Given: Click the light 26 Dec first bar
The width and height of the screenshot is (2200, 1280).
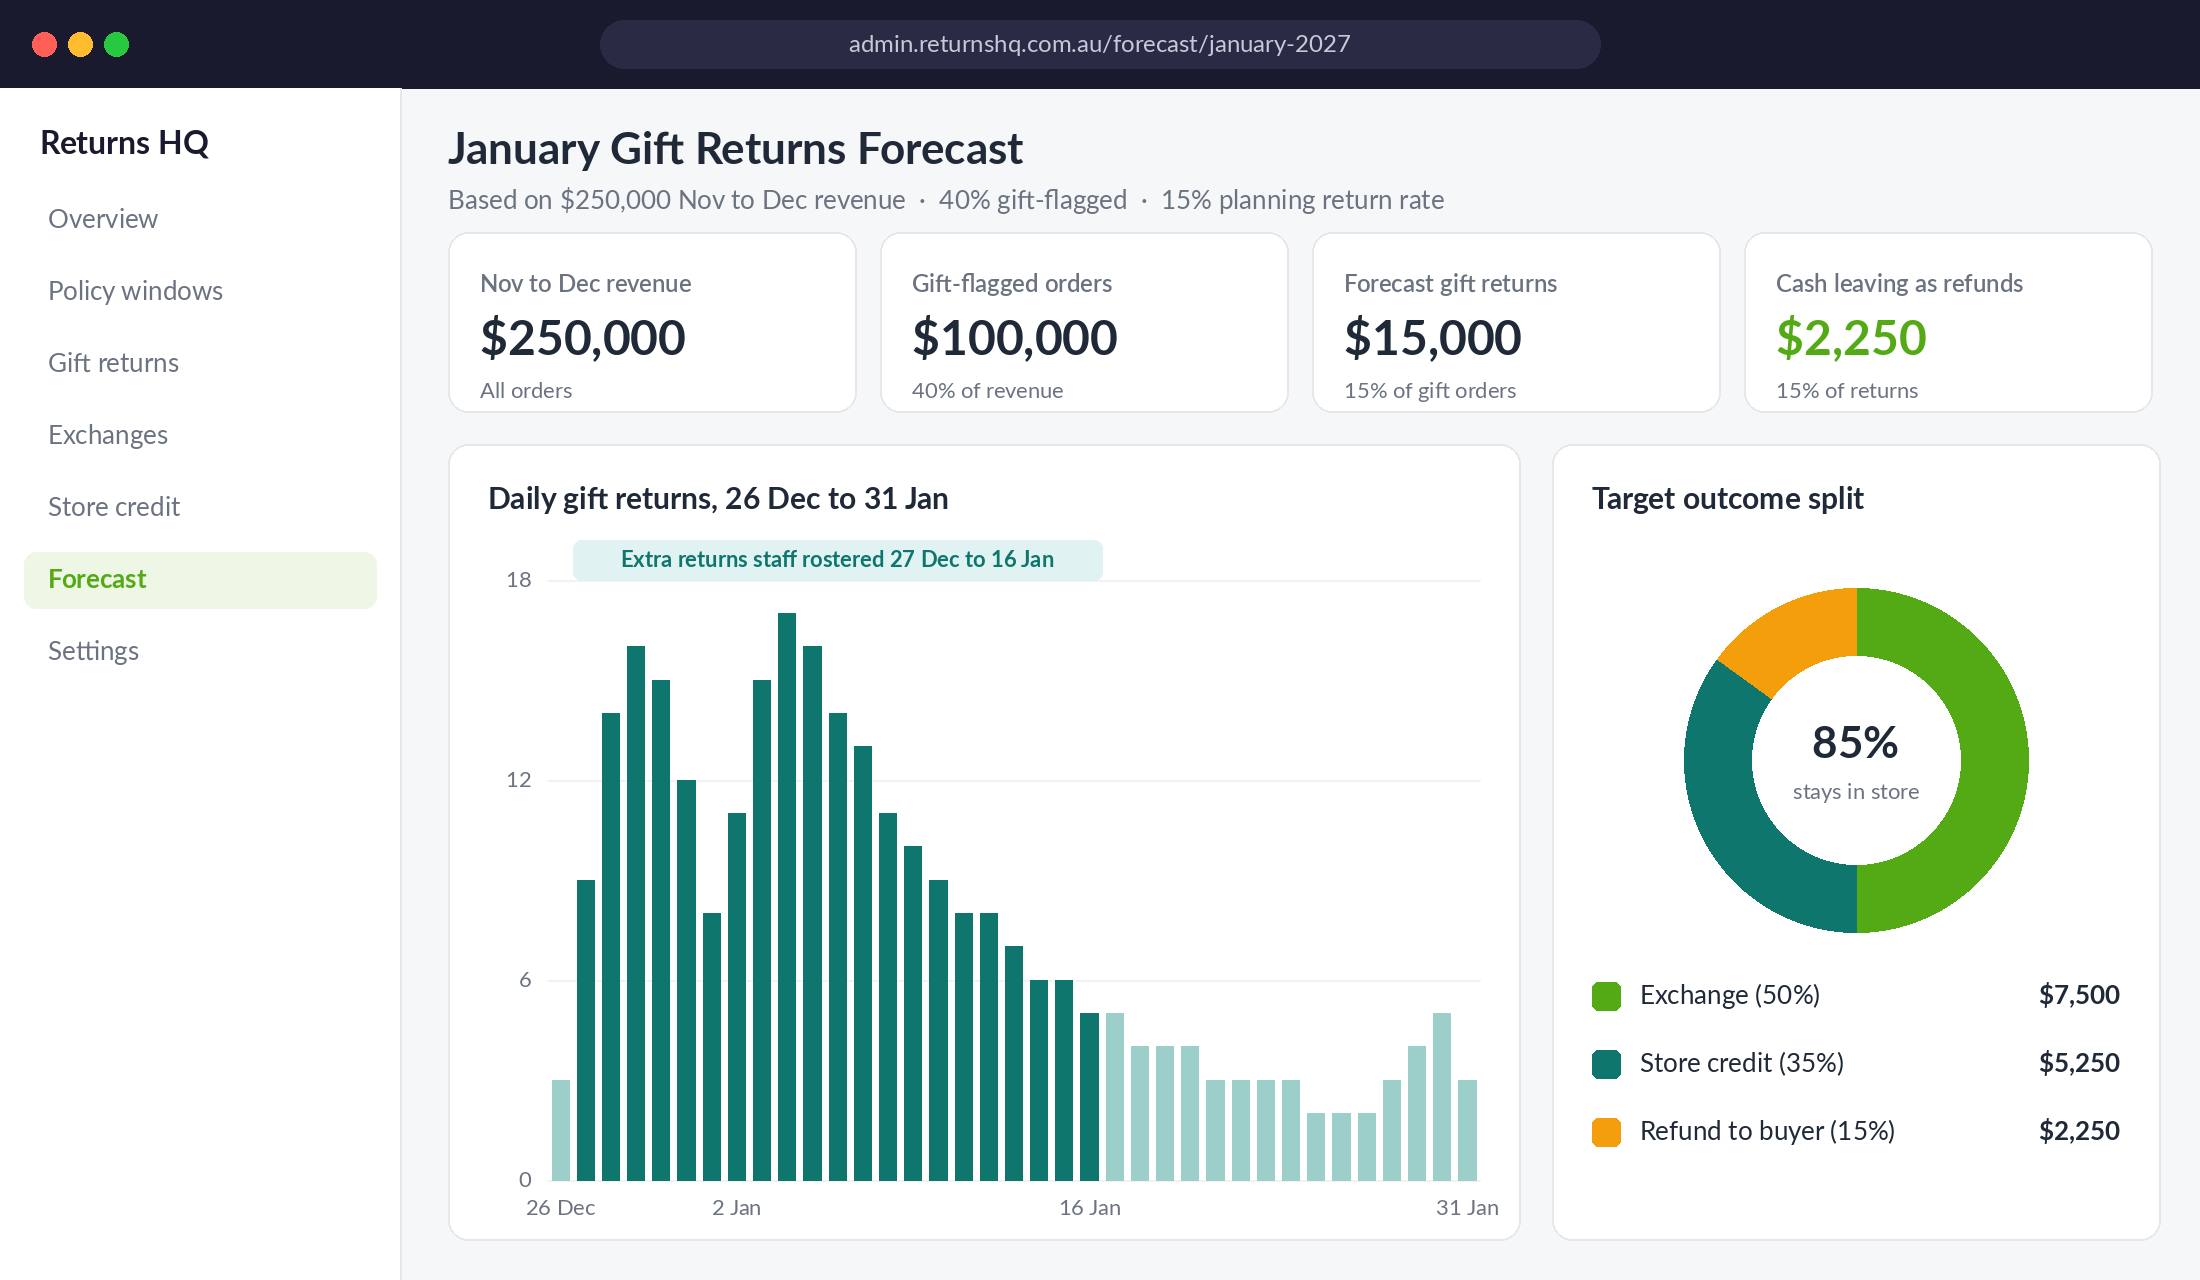Looking at the screenshot, I should click(x=561, y=1130).
